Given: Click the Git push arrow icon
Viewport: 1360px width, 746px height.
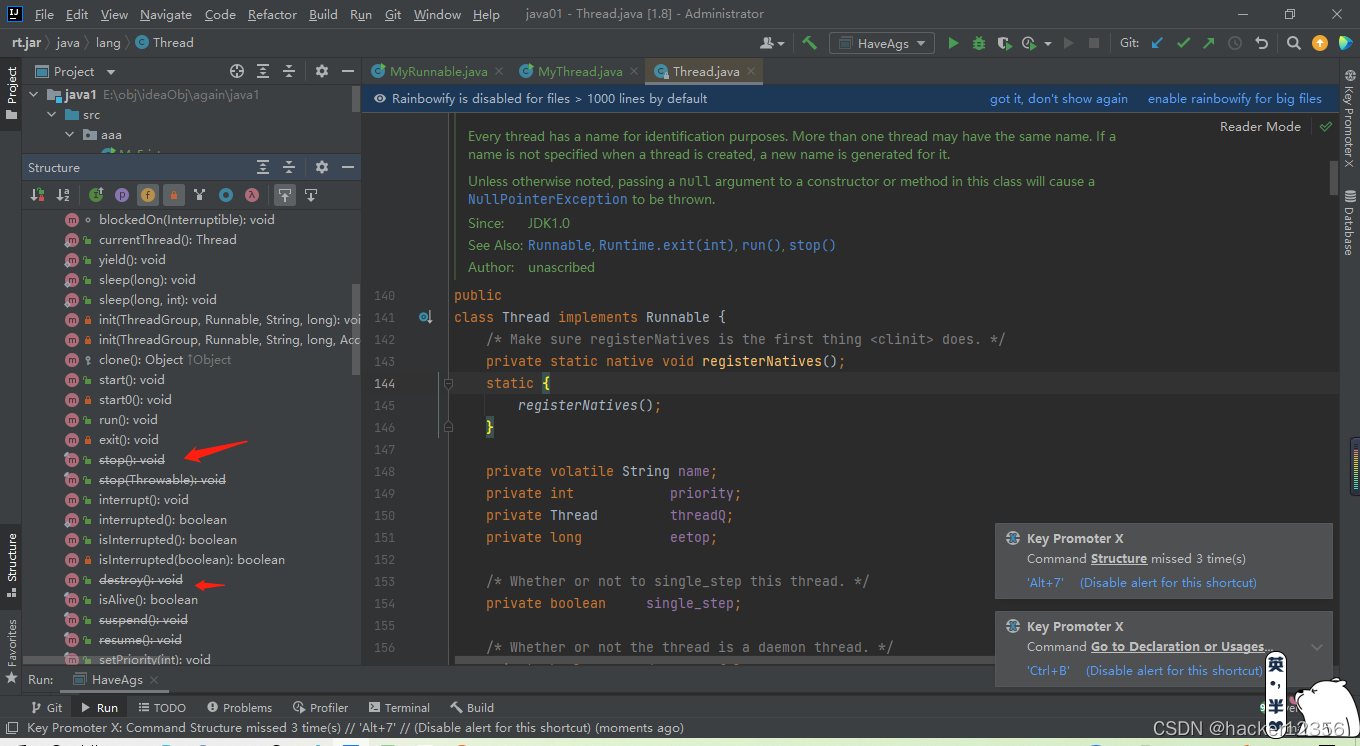Looking at the screenshot, I should [x=1209, y=43].
